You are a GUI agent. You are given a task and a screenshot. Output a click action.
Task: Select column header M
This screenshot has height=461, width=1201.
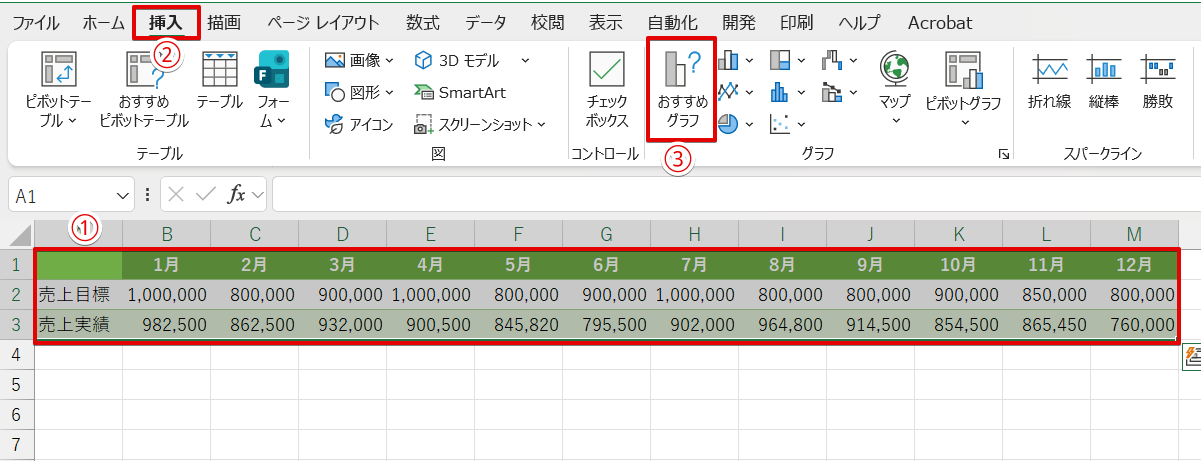(1134, 235)
